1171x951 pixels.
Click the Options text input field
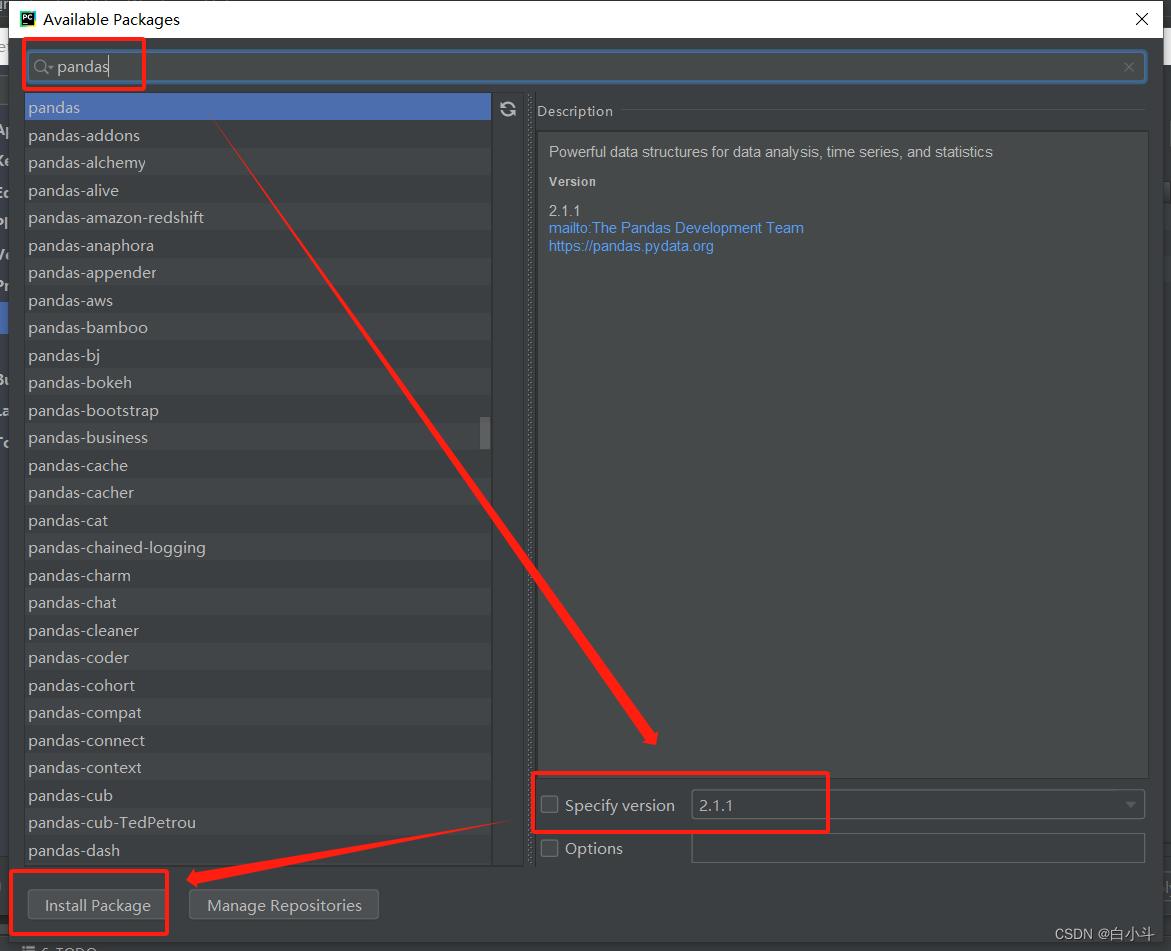coord(918,848)
